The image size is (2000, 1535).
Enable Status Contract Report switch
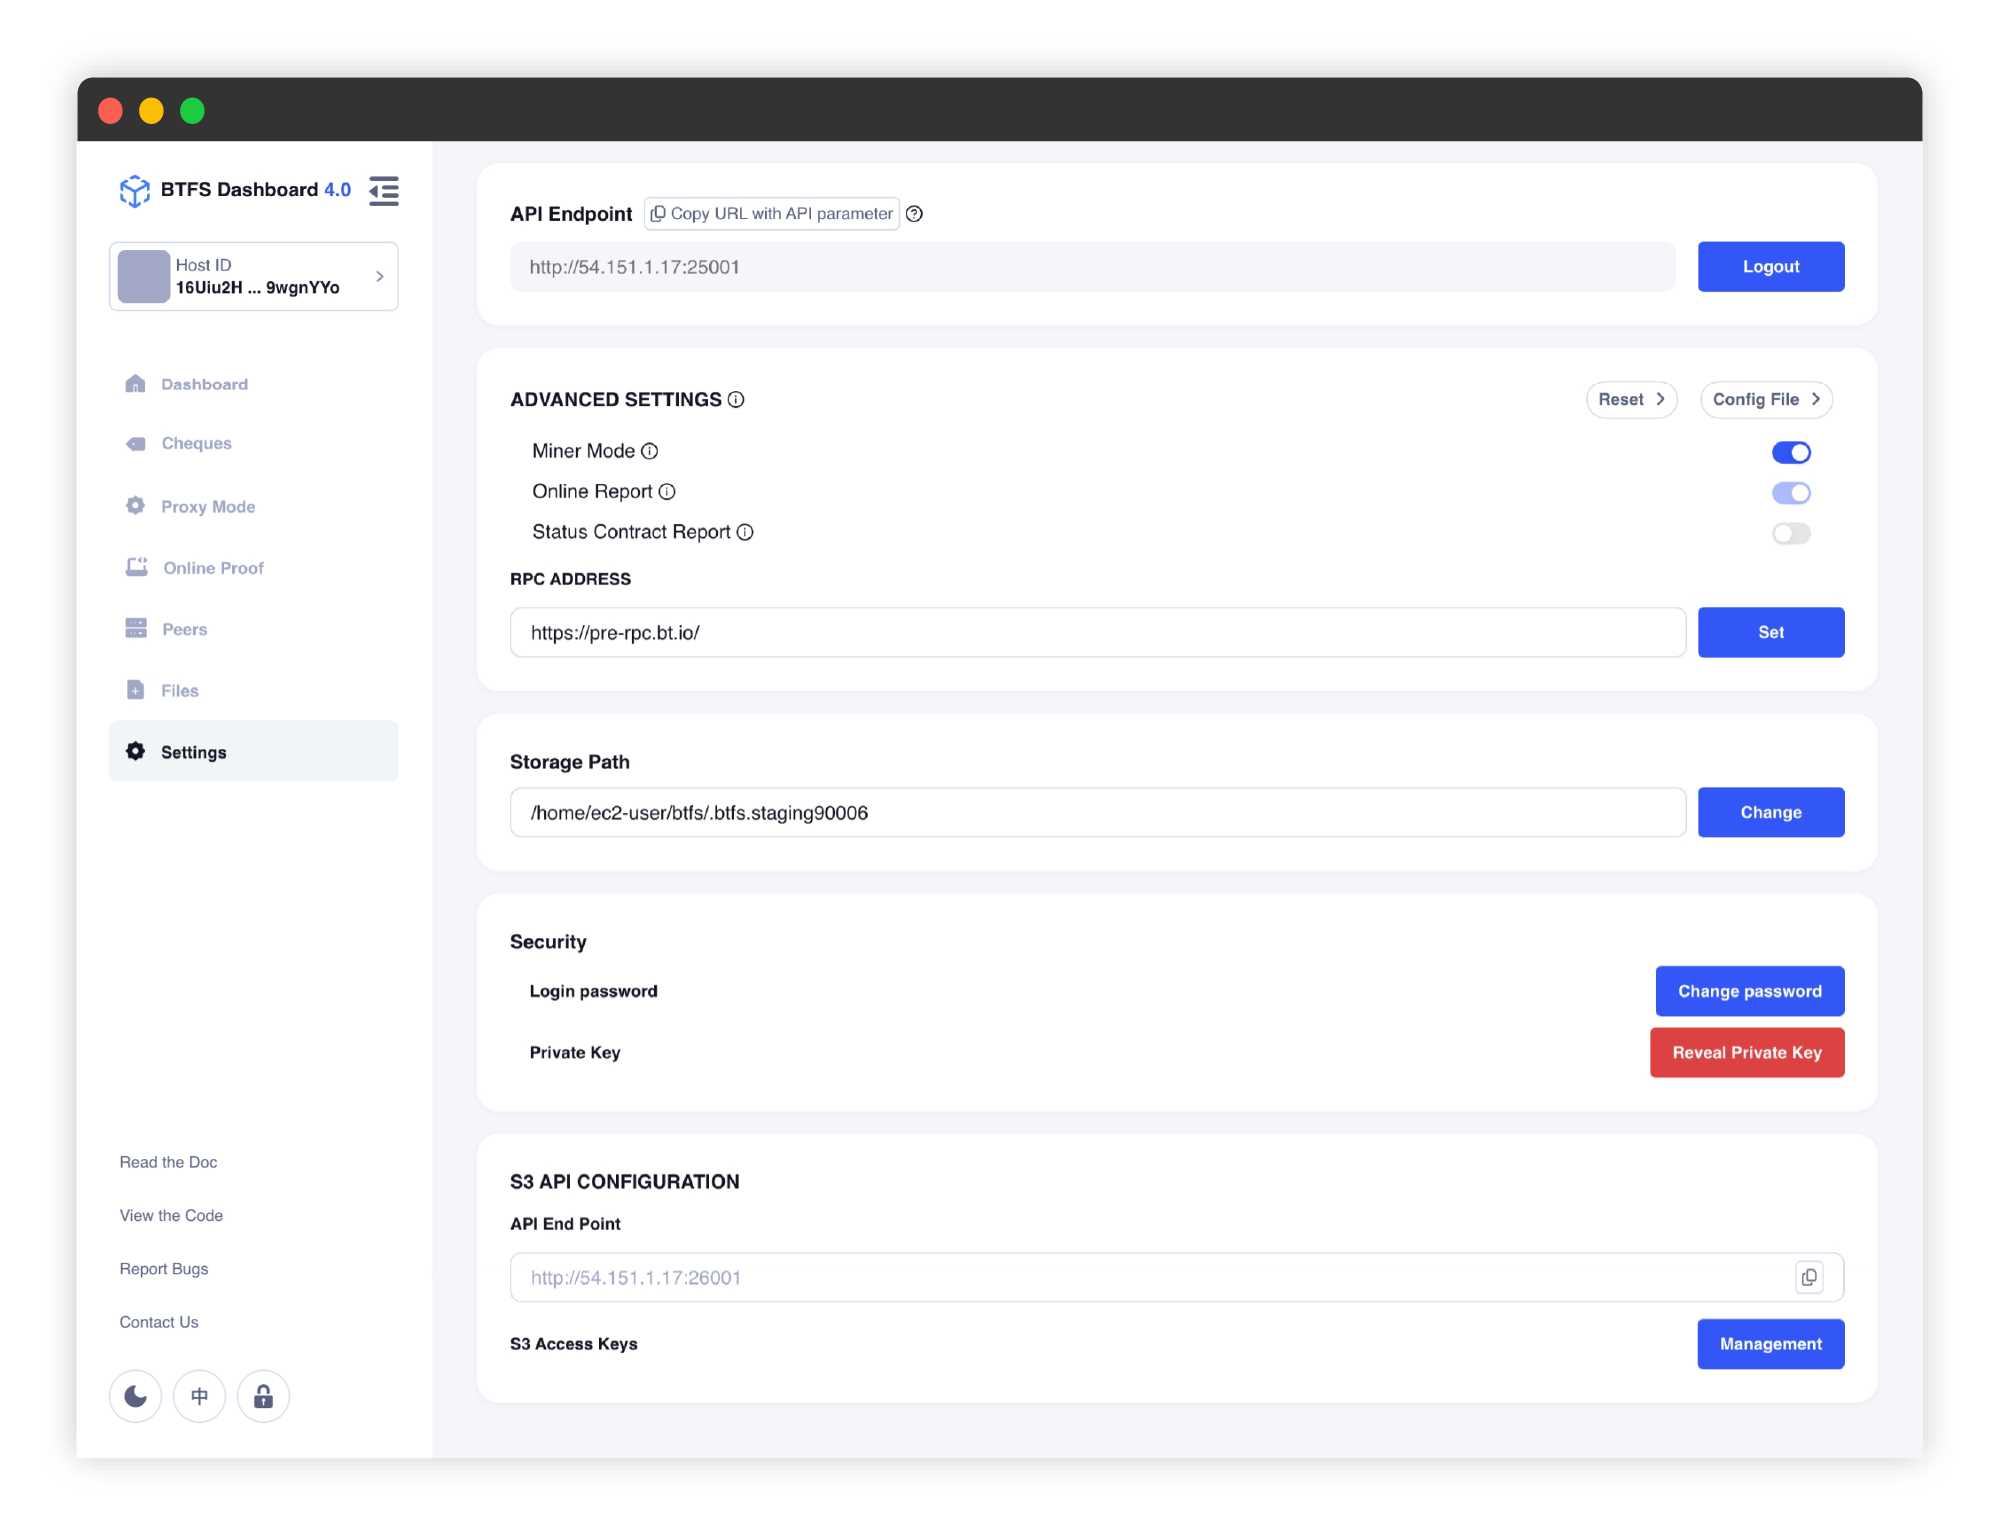coord(1791,533)
